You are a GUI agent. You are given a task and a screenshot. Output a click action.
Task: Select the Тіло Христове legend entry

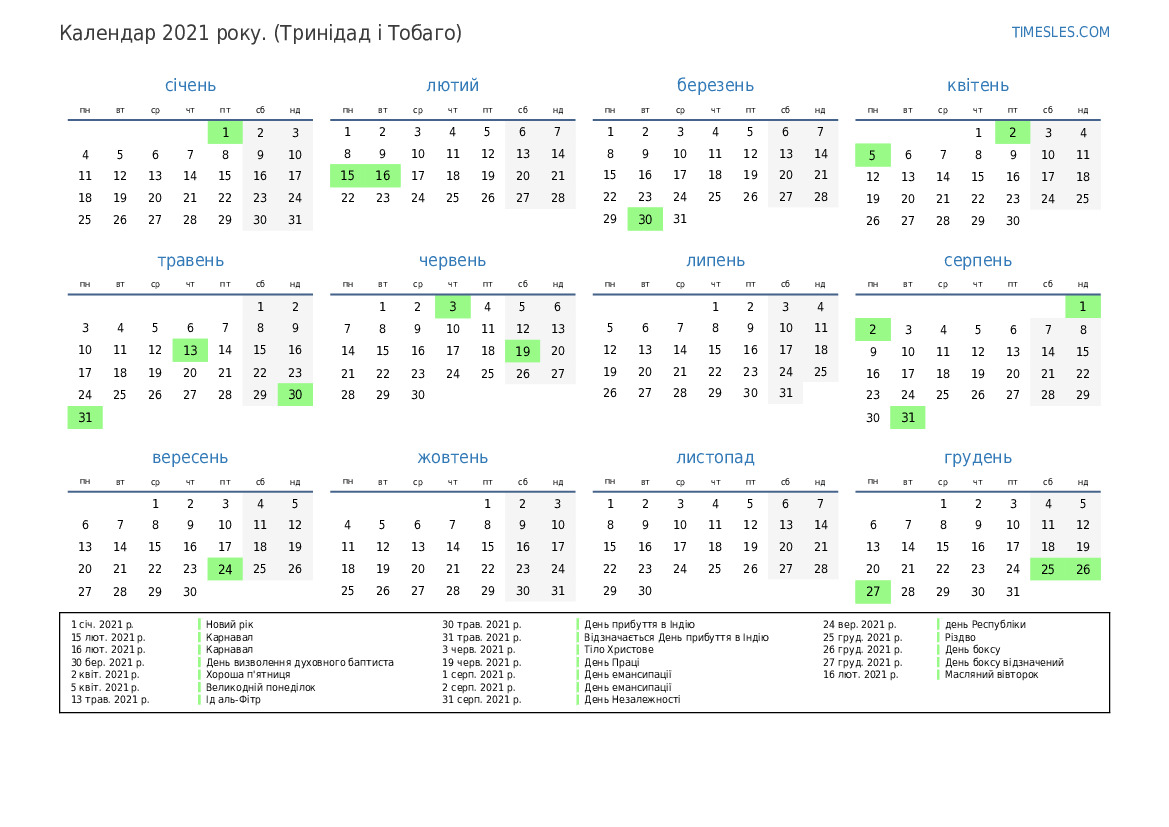tap(619, 650)
